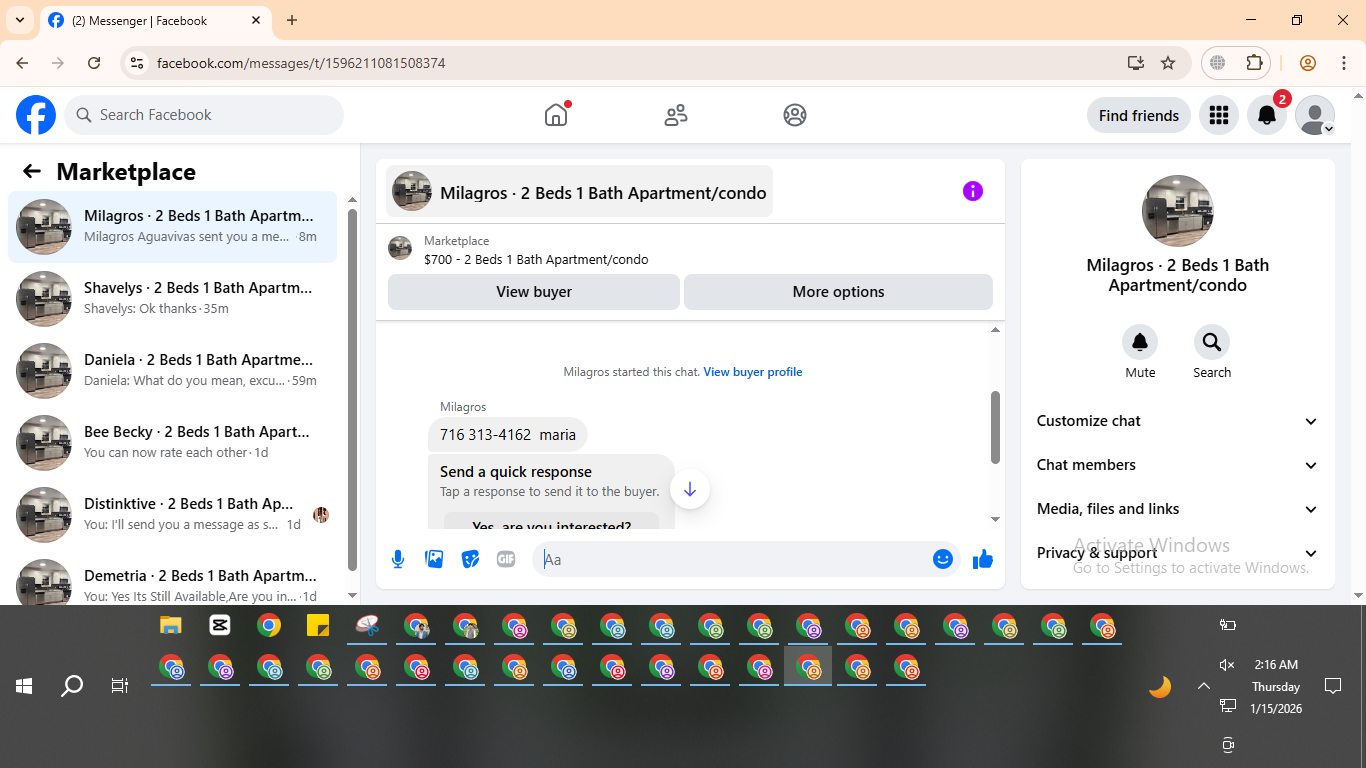This screenshot has height=768, width=1366.
Task: Open the Windows Start button
Action: (24, 686)
